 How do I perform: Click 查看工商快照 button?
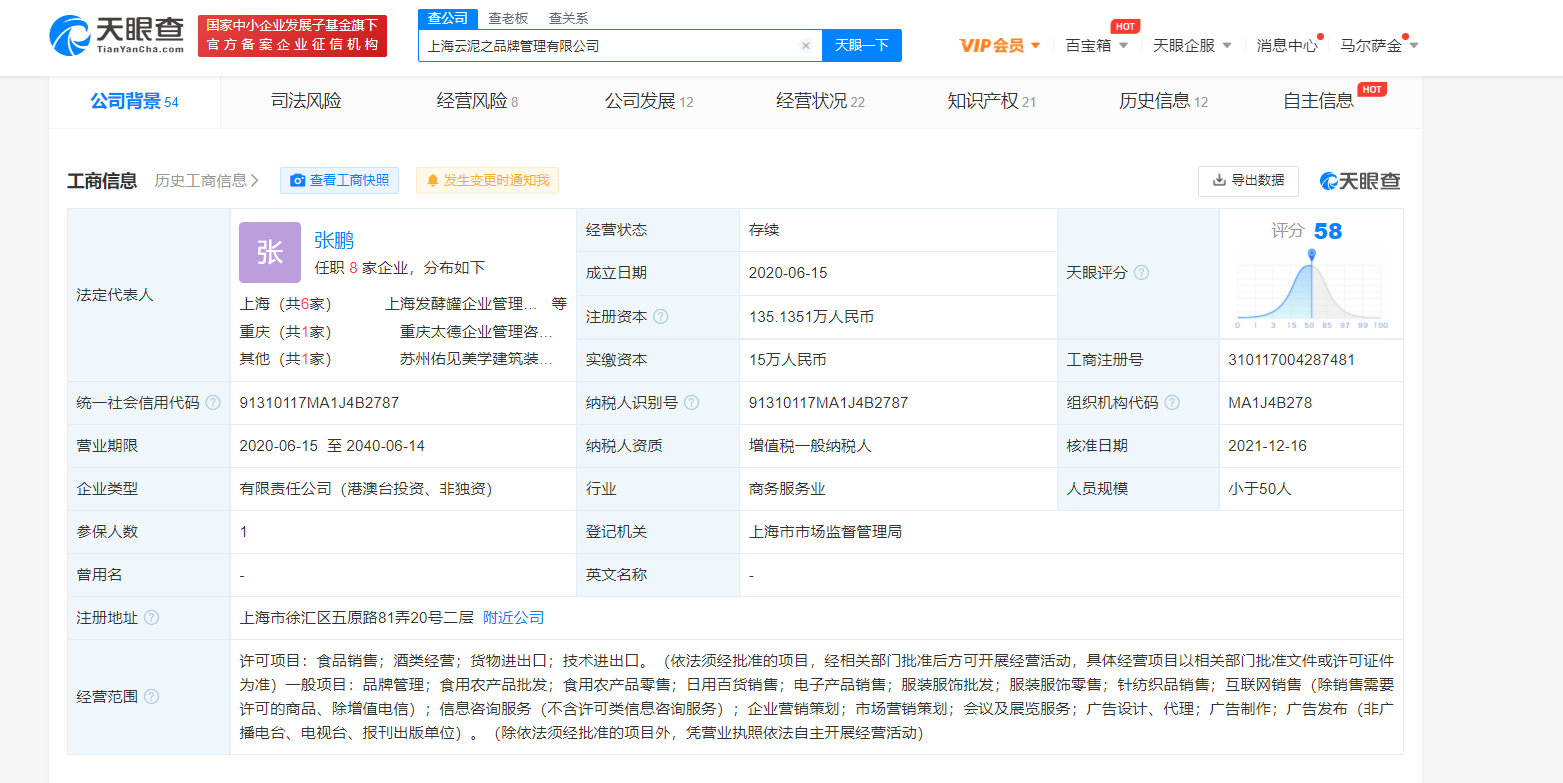339,180
